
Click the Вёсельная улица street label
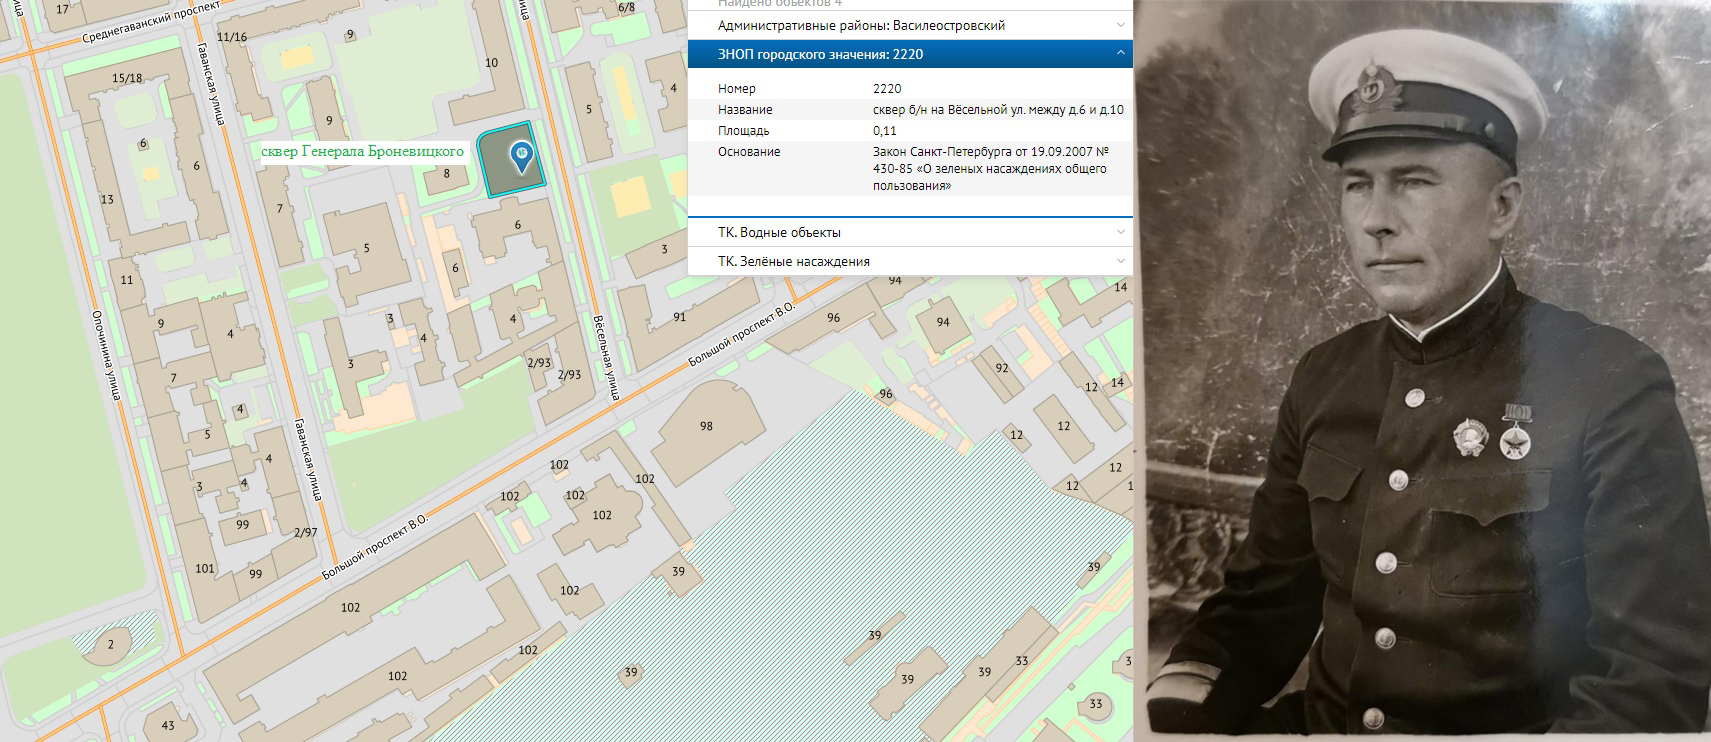click(x=607, y=358)
